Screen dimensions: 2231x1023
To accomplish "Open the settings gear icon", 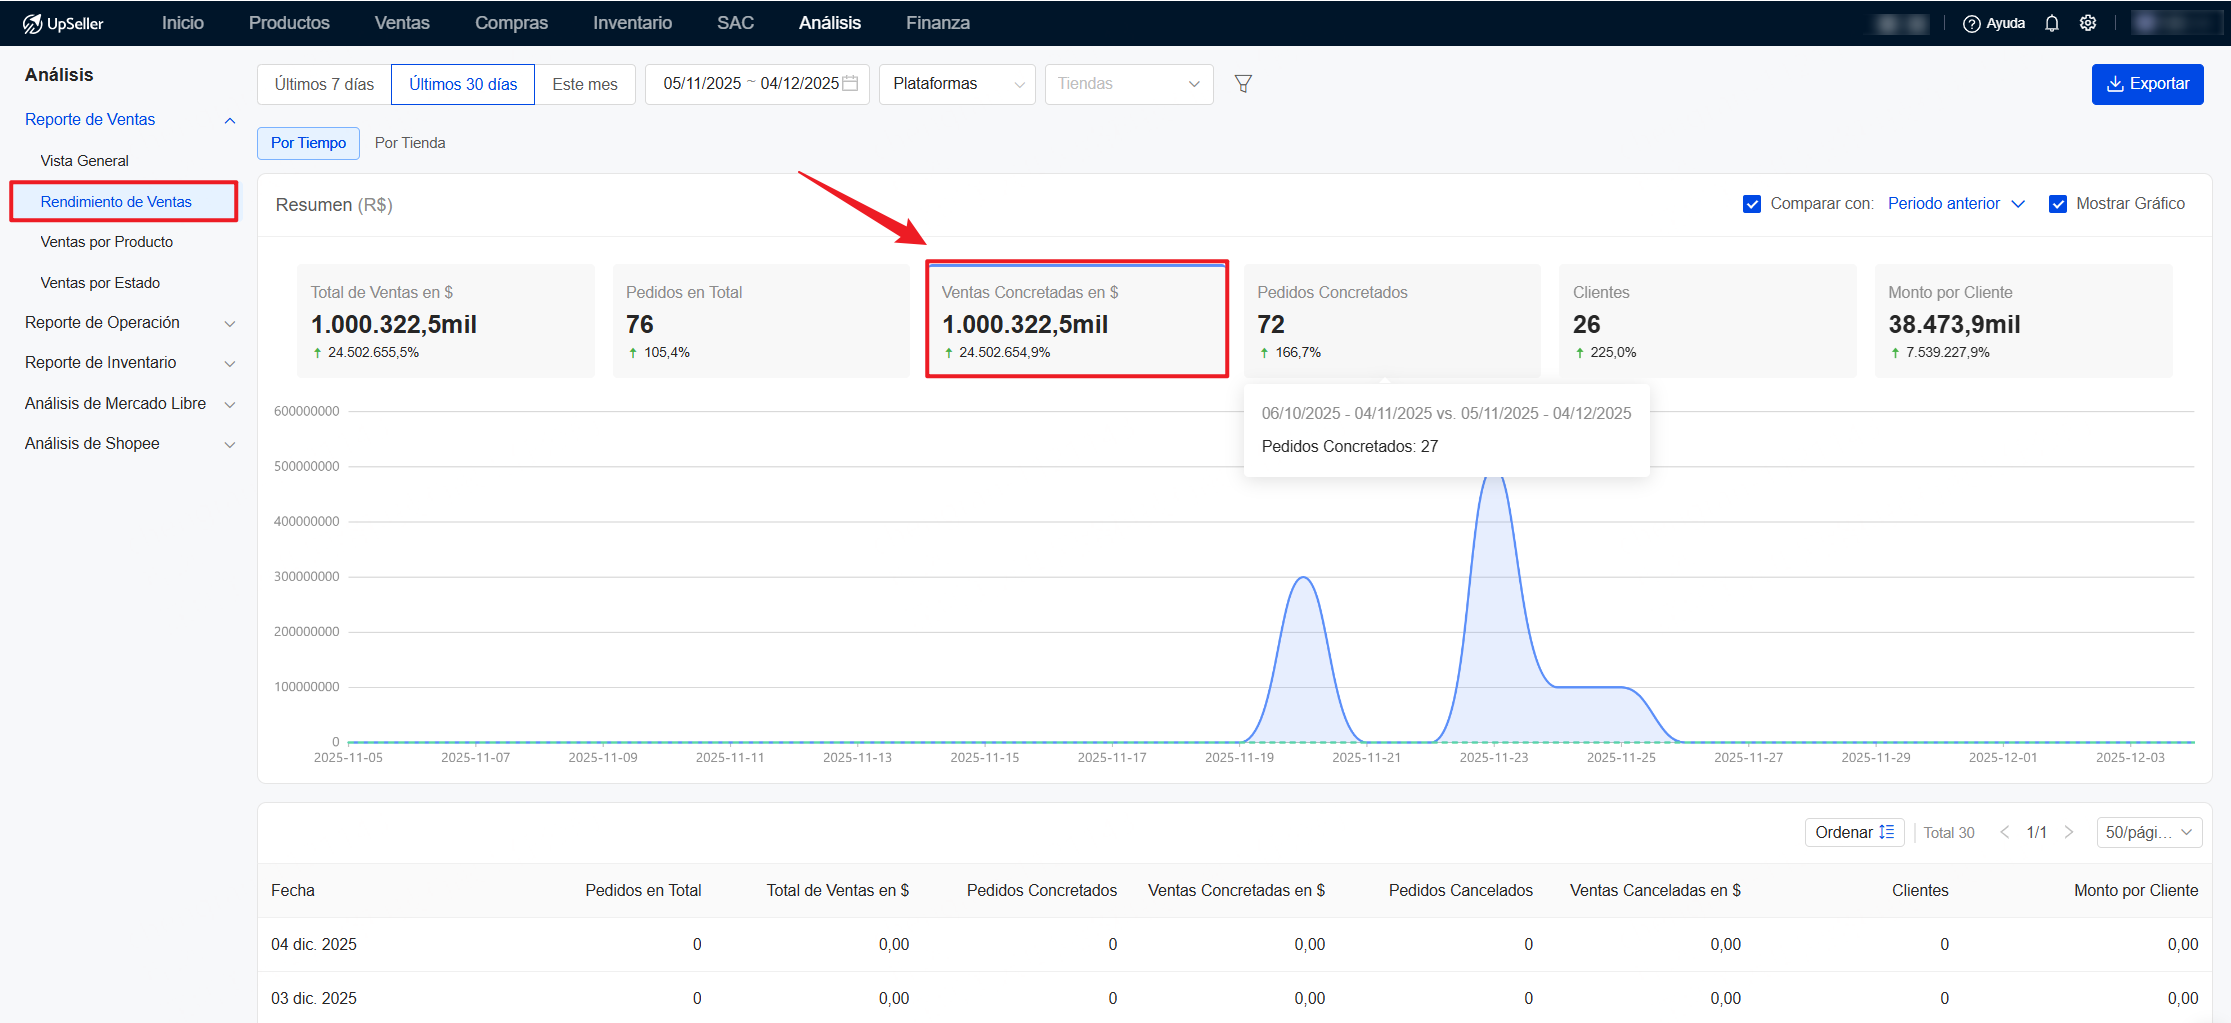I will [x=2088, y=24].
